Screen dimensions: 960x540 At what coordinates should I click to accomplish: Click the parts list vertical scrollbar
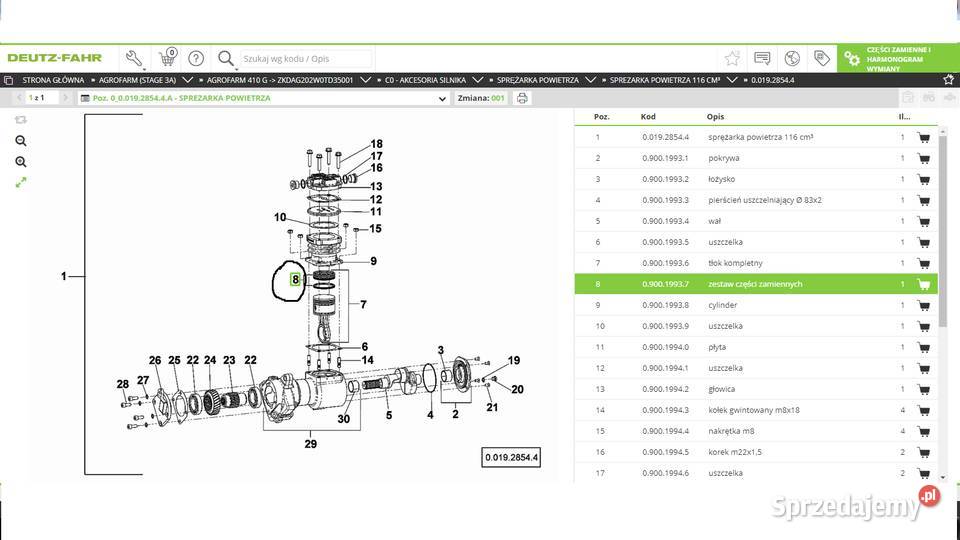tap(942, 230)
